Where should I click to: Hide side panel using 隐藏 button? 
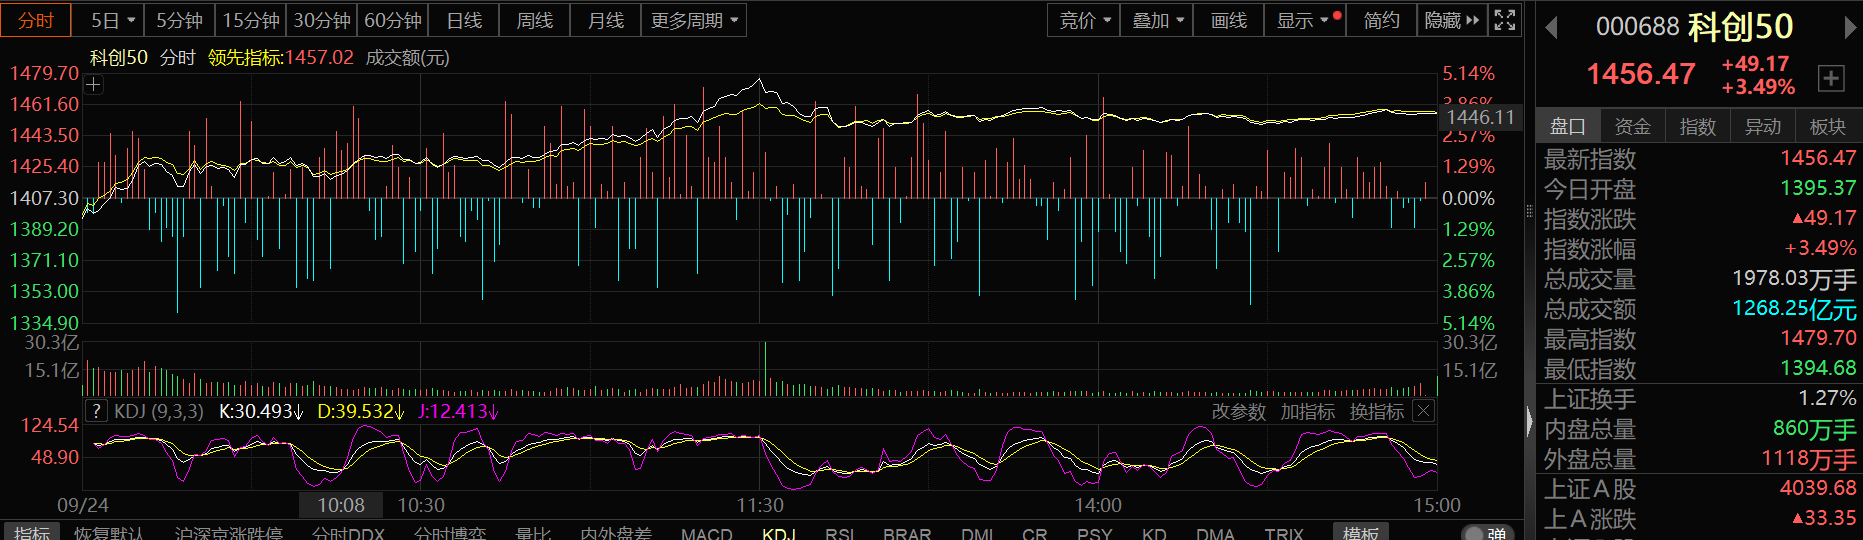1451,20
